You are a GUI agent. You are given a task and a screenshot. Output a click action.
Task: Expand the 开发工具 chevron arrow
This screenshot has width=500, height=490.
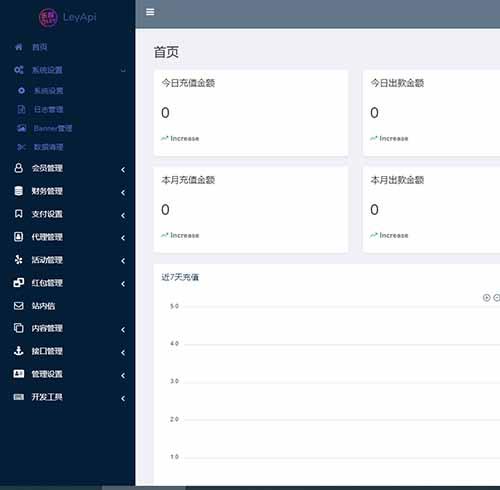tap(123, 398)
